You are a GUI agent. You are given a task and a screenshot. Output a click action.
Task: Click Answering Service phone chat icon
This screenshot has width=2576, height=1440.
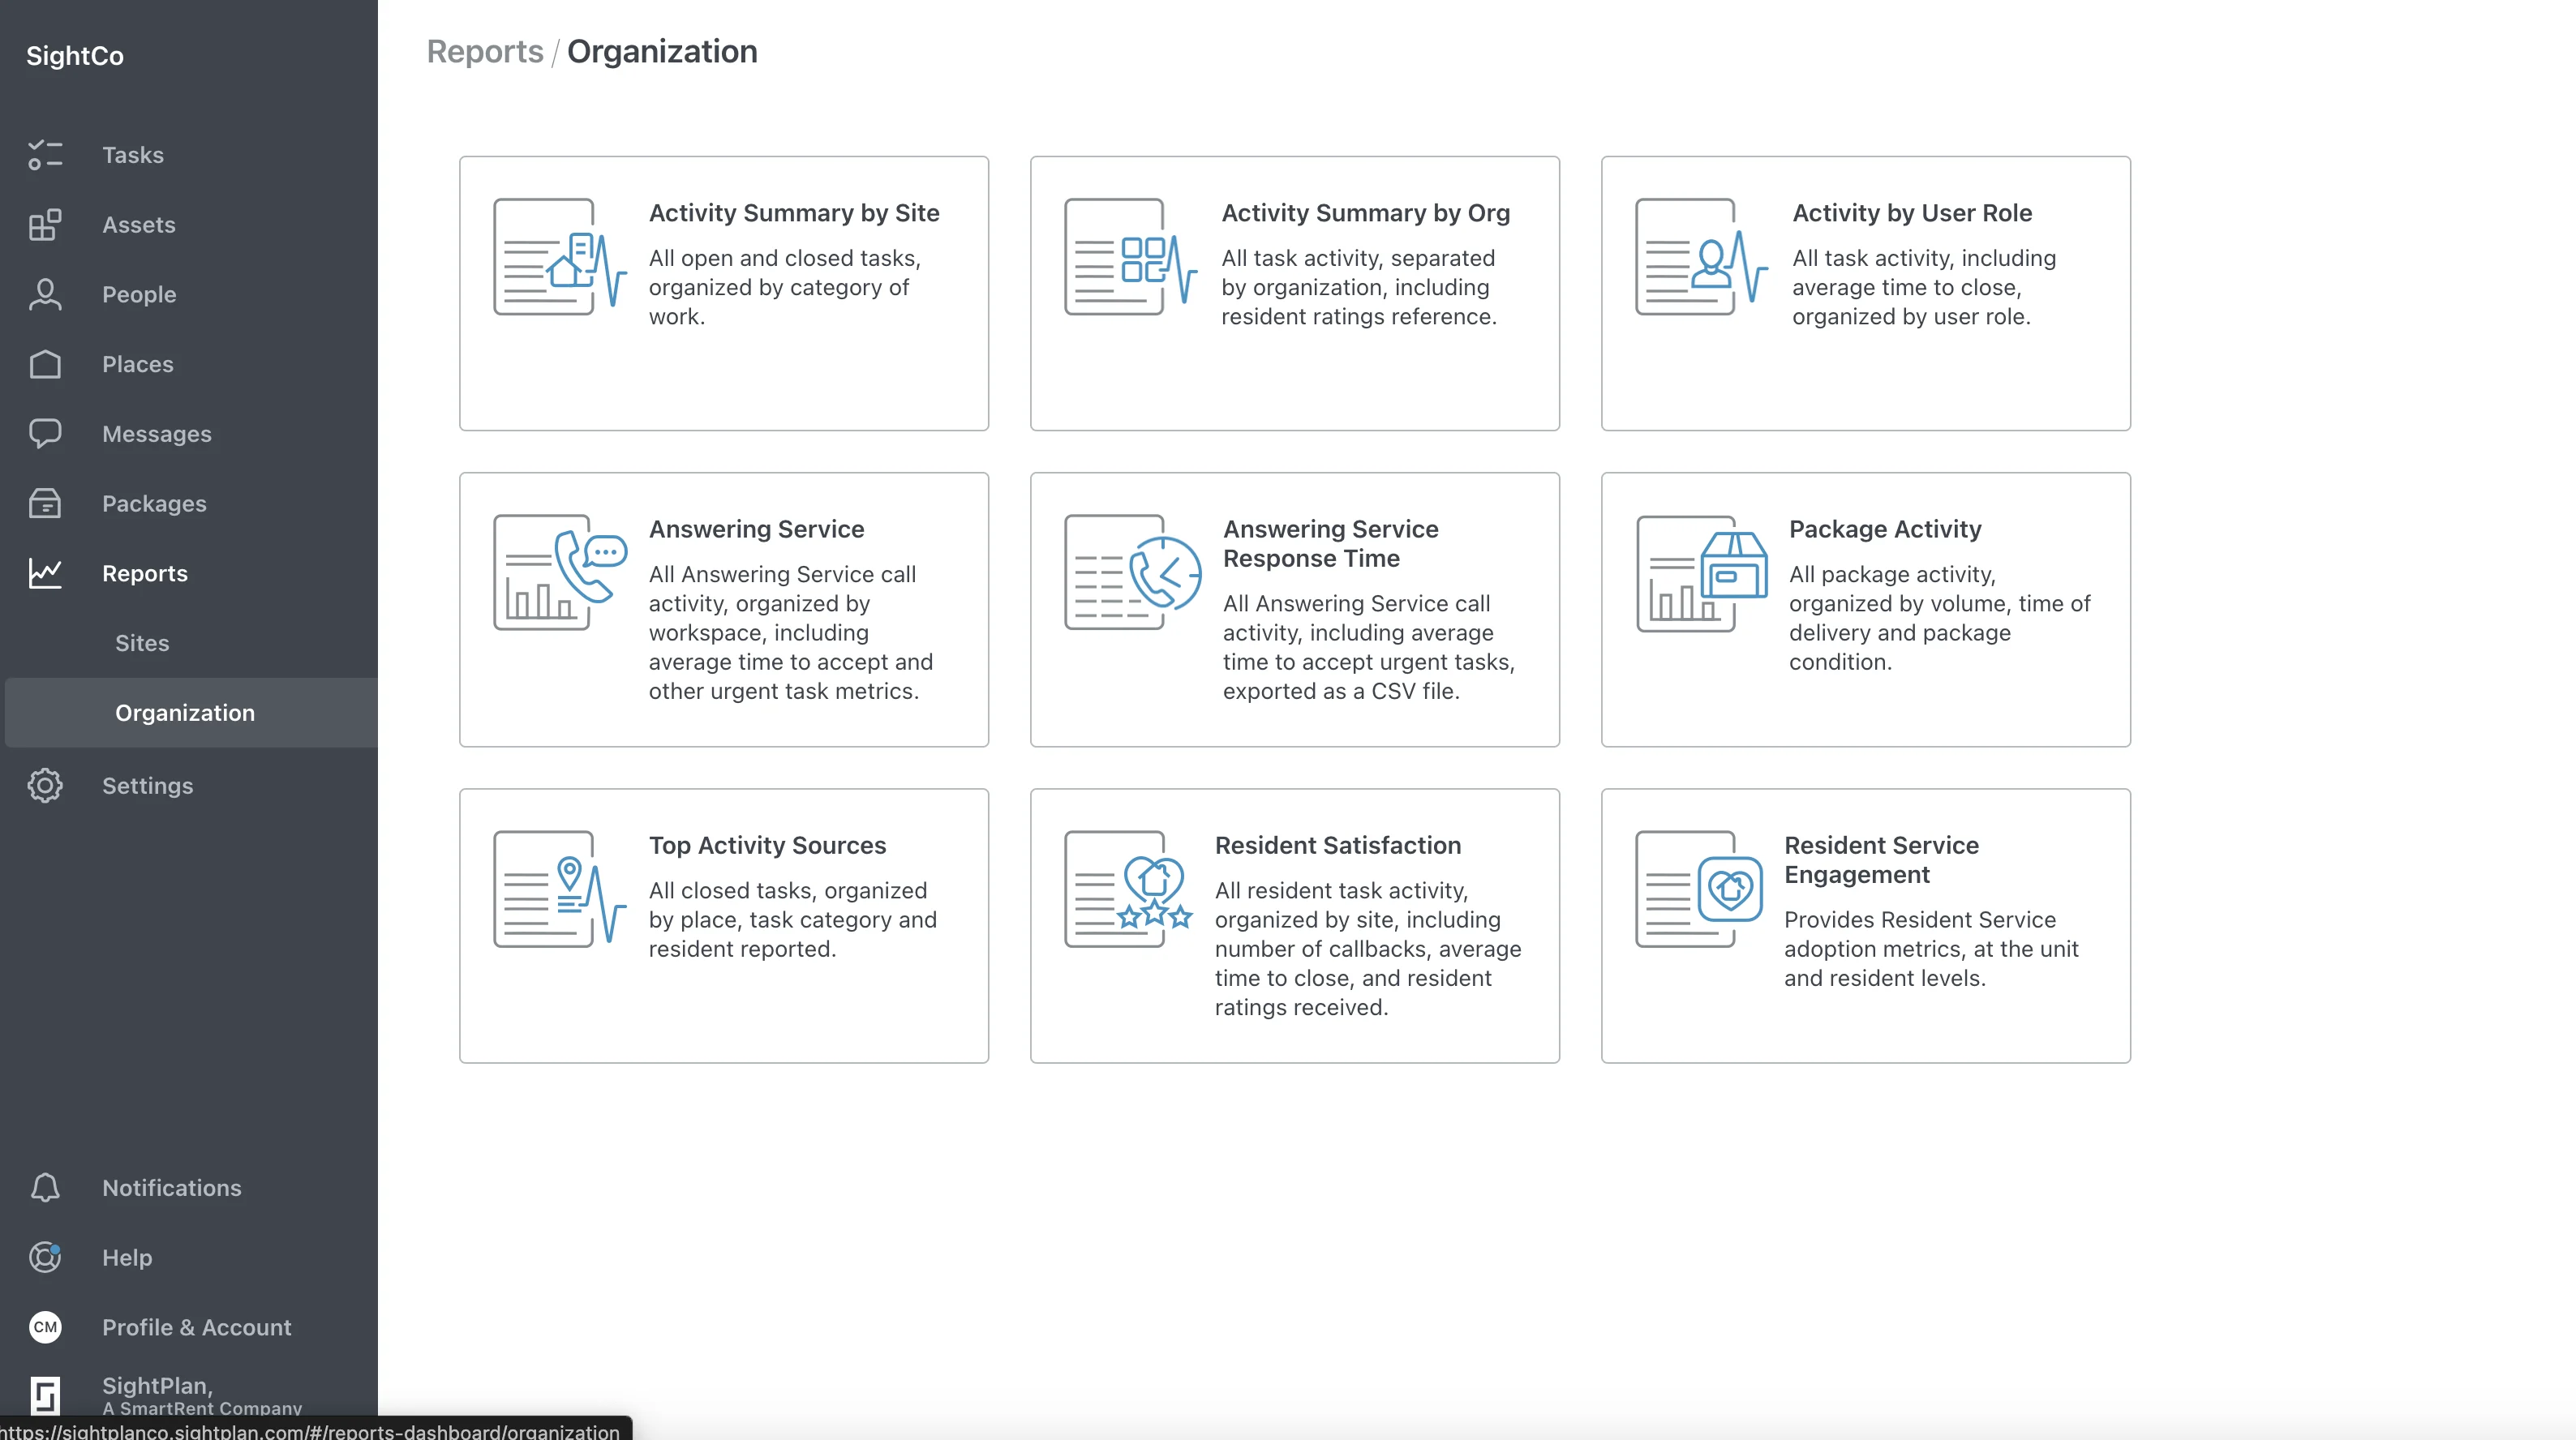click(x=560, y=573)
